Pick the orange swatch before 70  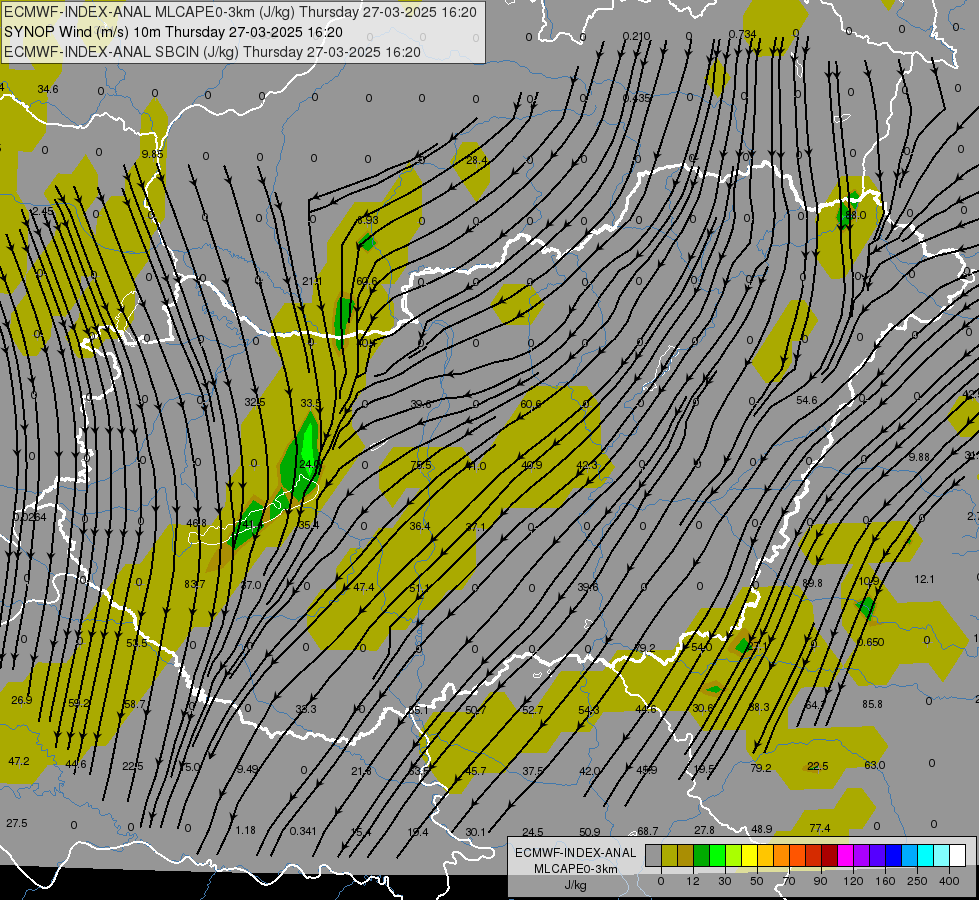[x=781, y=856]
